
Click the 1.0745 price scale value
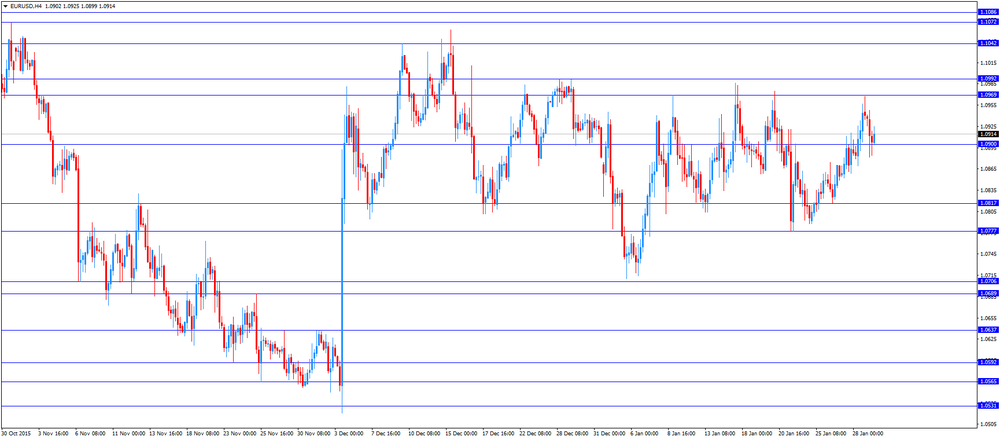pyautogui.click(x=988, y=254)
